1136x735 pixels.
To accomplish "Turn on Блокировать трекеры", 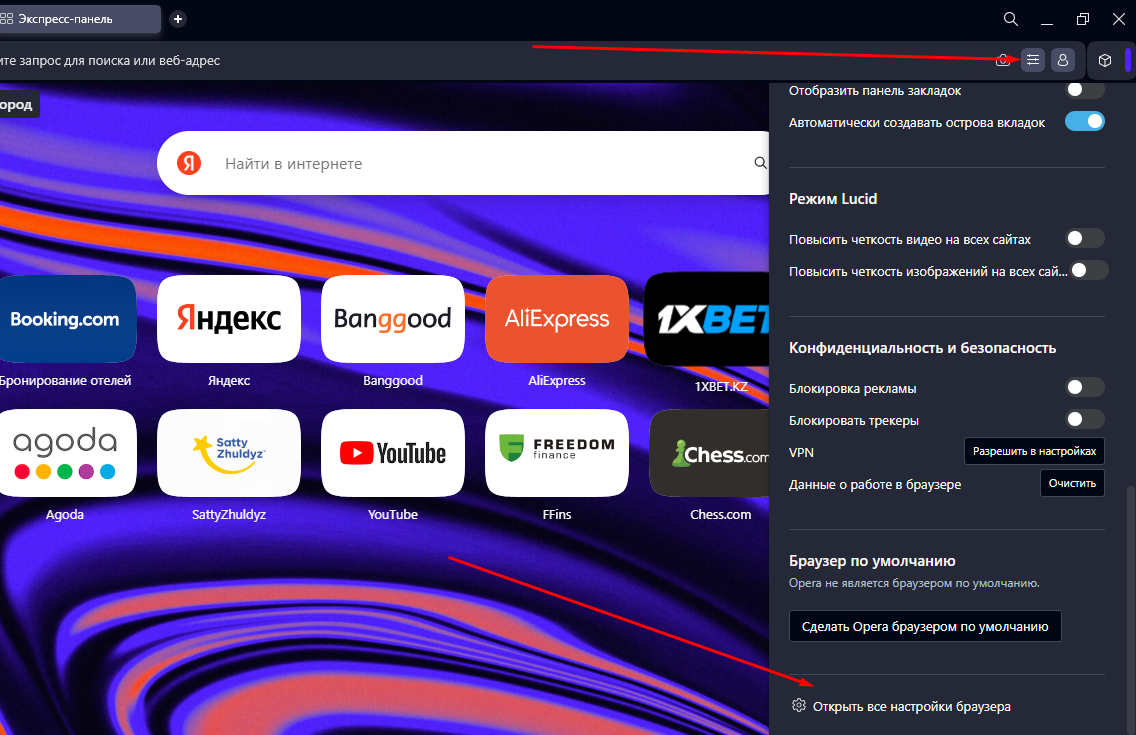I will (x=1085, y=419).
